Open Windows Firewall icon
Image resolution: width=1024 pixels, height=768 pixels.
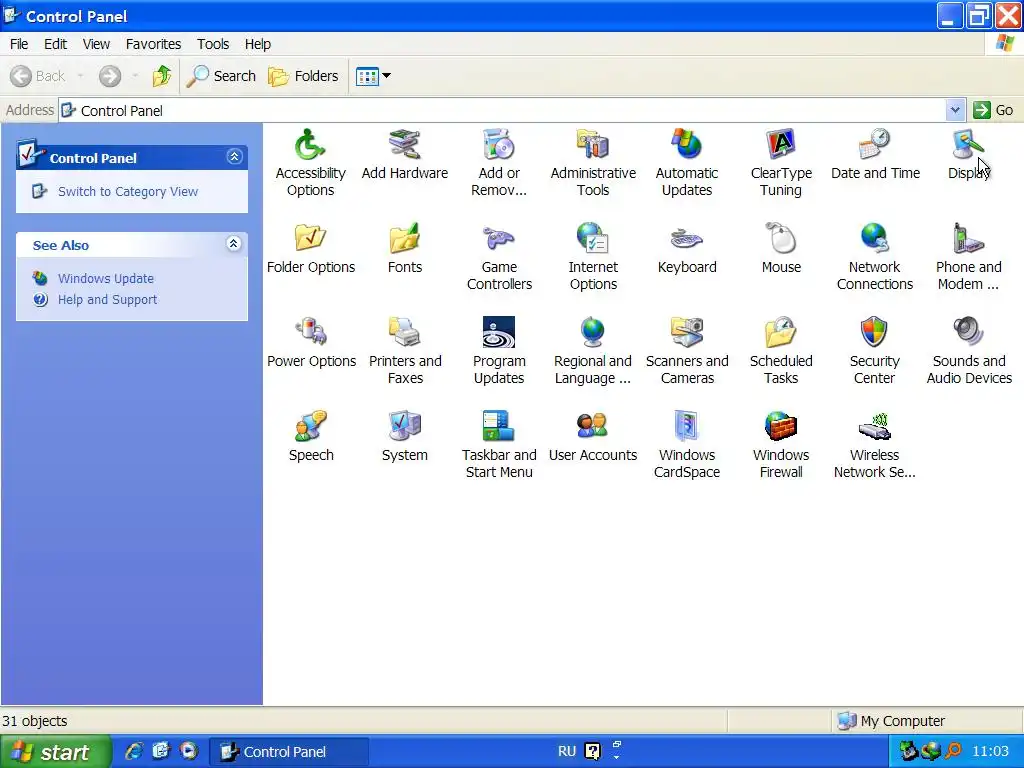[781, 426]
